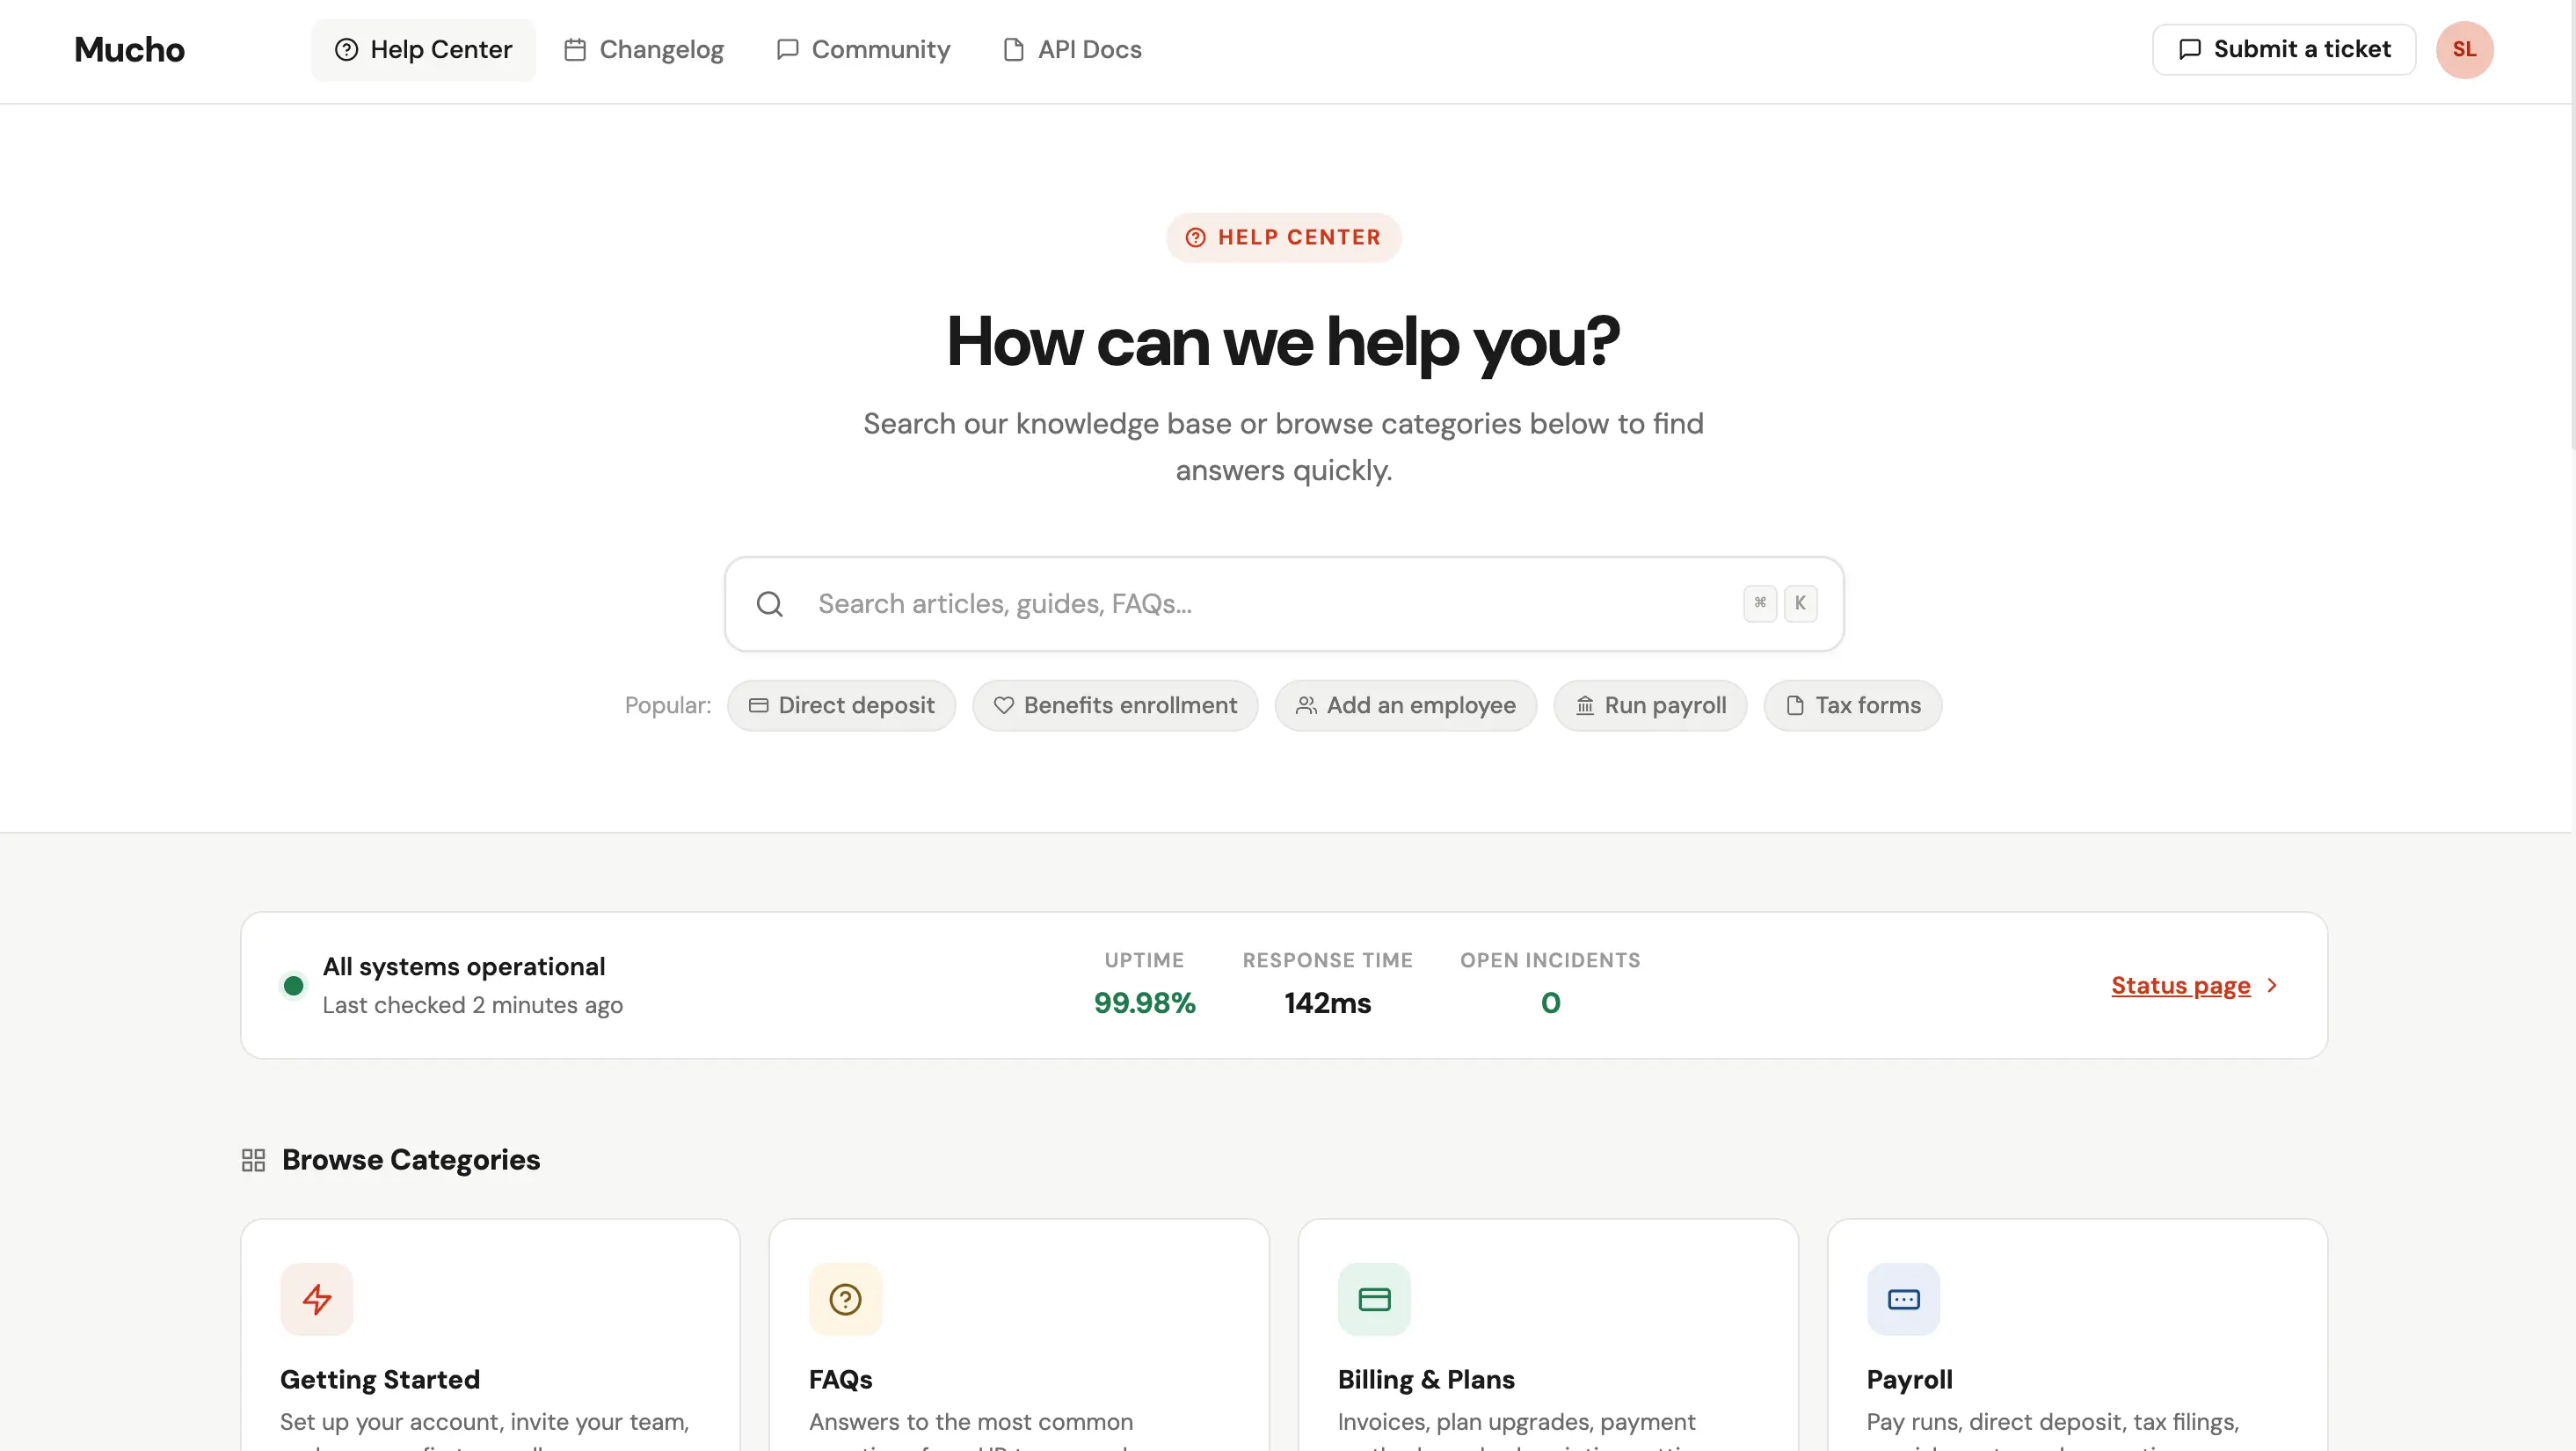
Task: Click the bank icon on Run payroll
Action: click(x=1585, y=705)
